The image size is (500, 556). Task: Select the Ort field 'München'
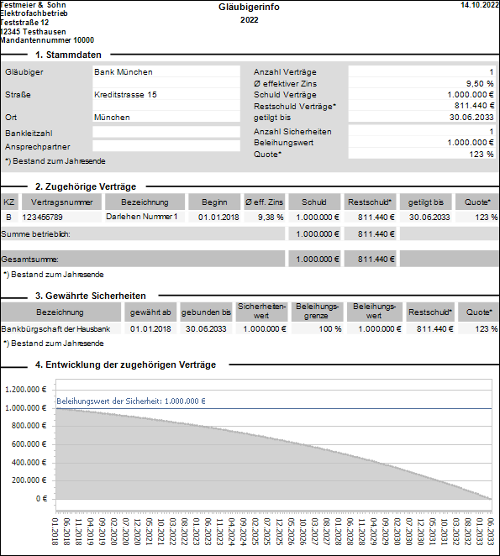click(x=166, y=117)
